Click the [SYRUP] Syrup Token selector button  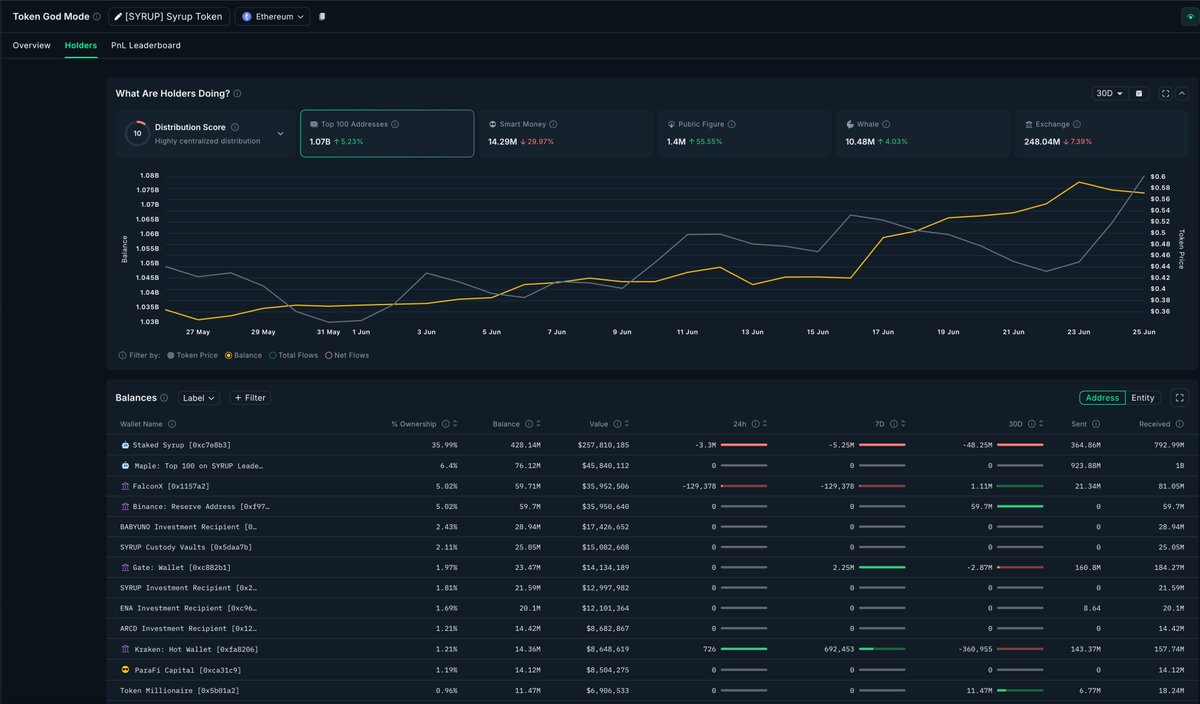[x=169, y=17]
